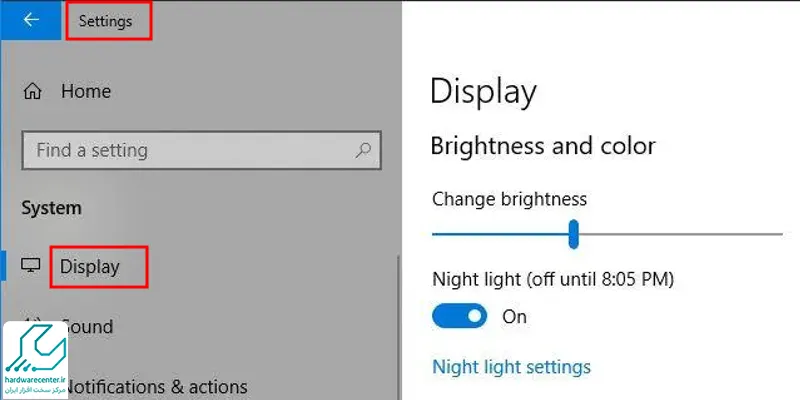Click the hardwarecenter.ir logo
The height and width of the screenshot is (400, 800).
click(35, 360)
